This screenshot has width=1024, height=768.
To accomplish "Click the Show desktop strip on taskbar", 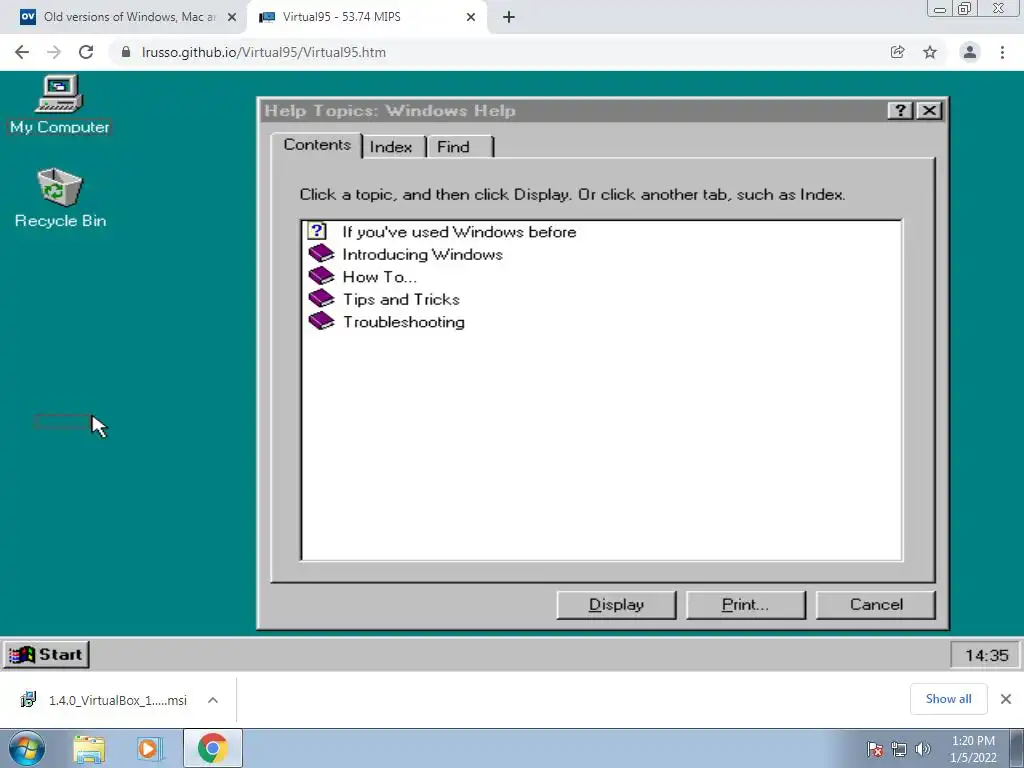I will (1017, 748).
